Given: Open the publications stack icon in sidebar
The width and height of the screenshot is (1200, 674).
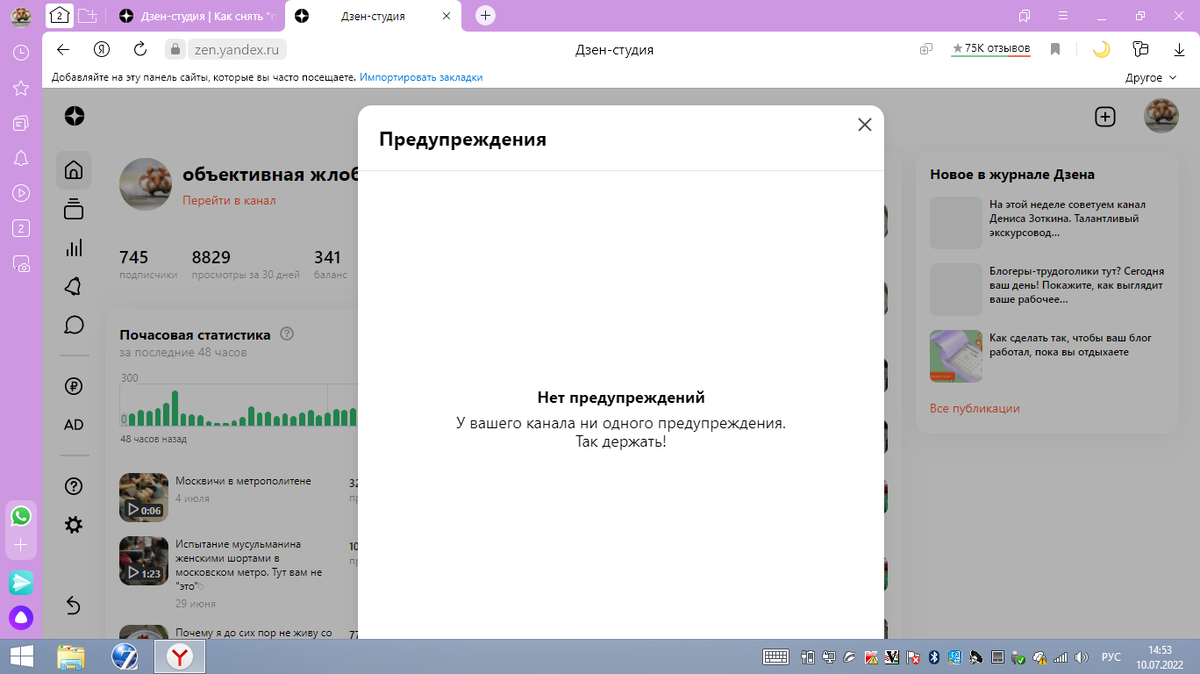Looking at the screenshot, I should point(74,209).
